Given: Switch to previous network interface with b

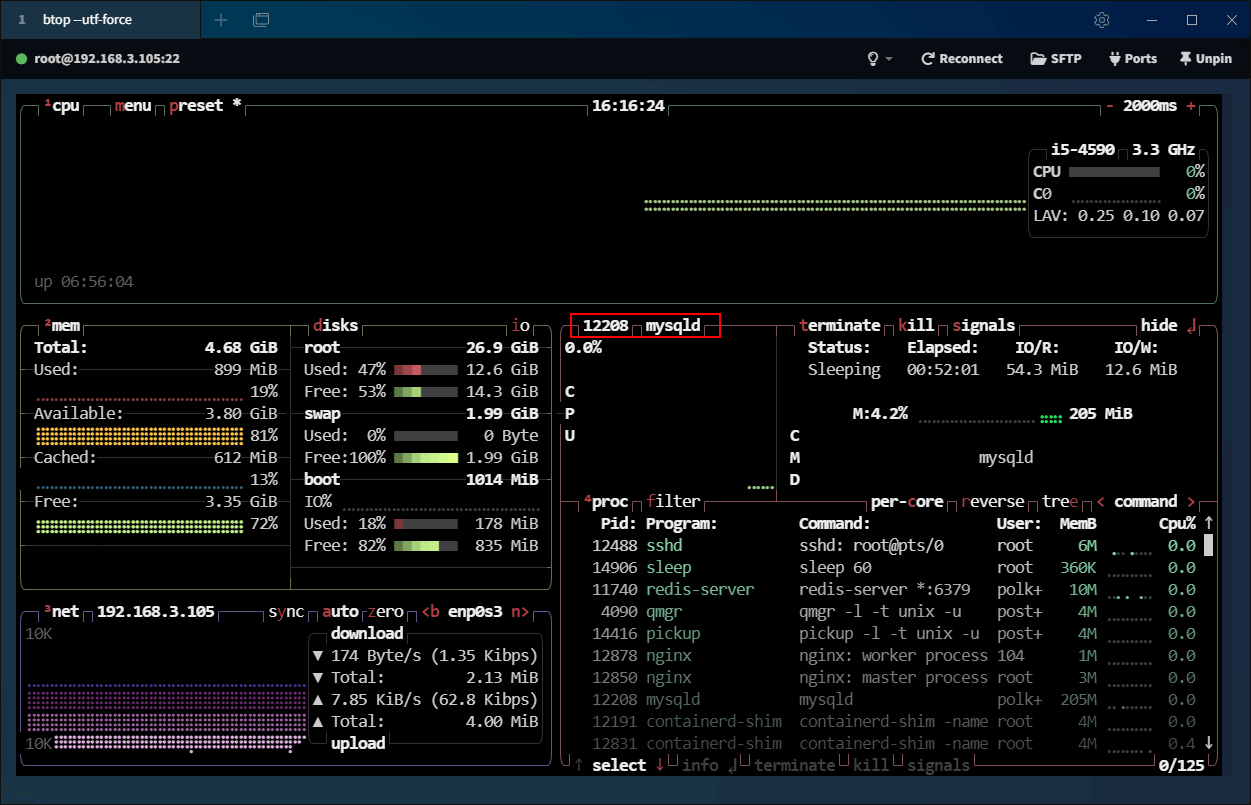Looking at the screenshot, I should (x=431, y=612).
